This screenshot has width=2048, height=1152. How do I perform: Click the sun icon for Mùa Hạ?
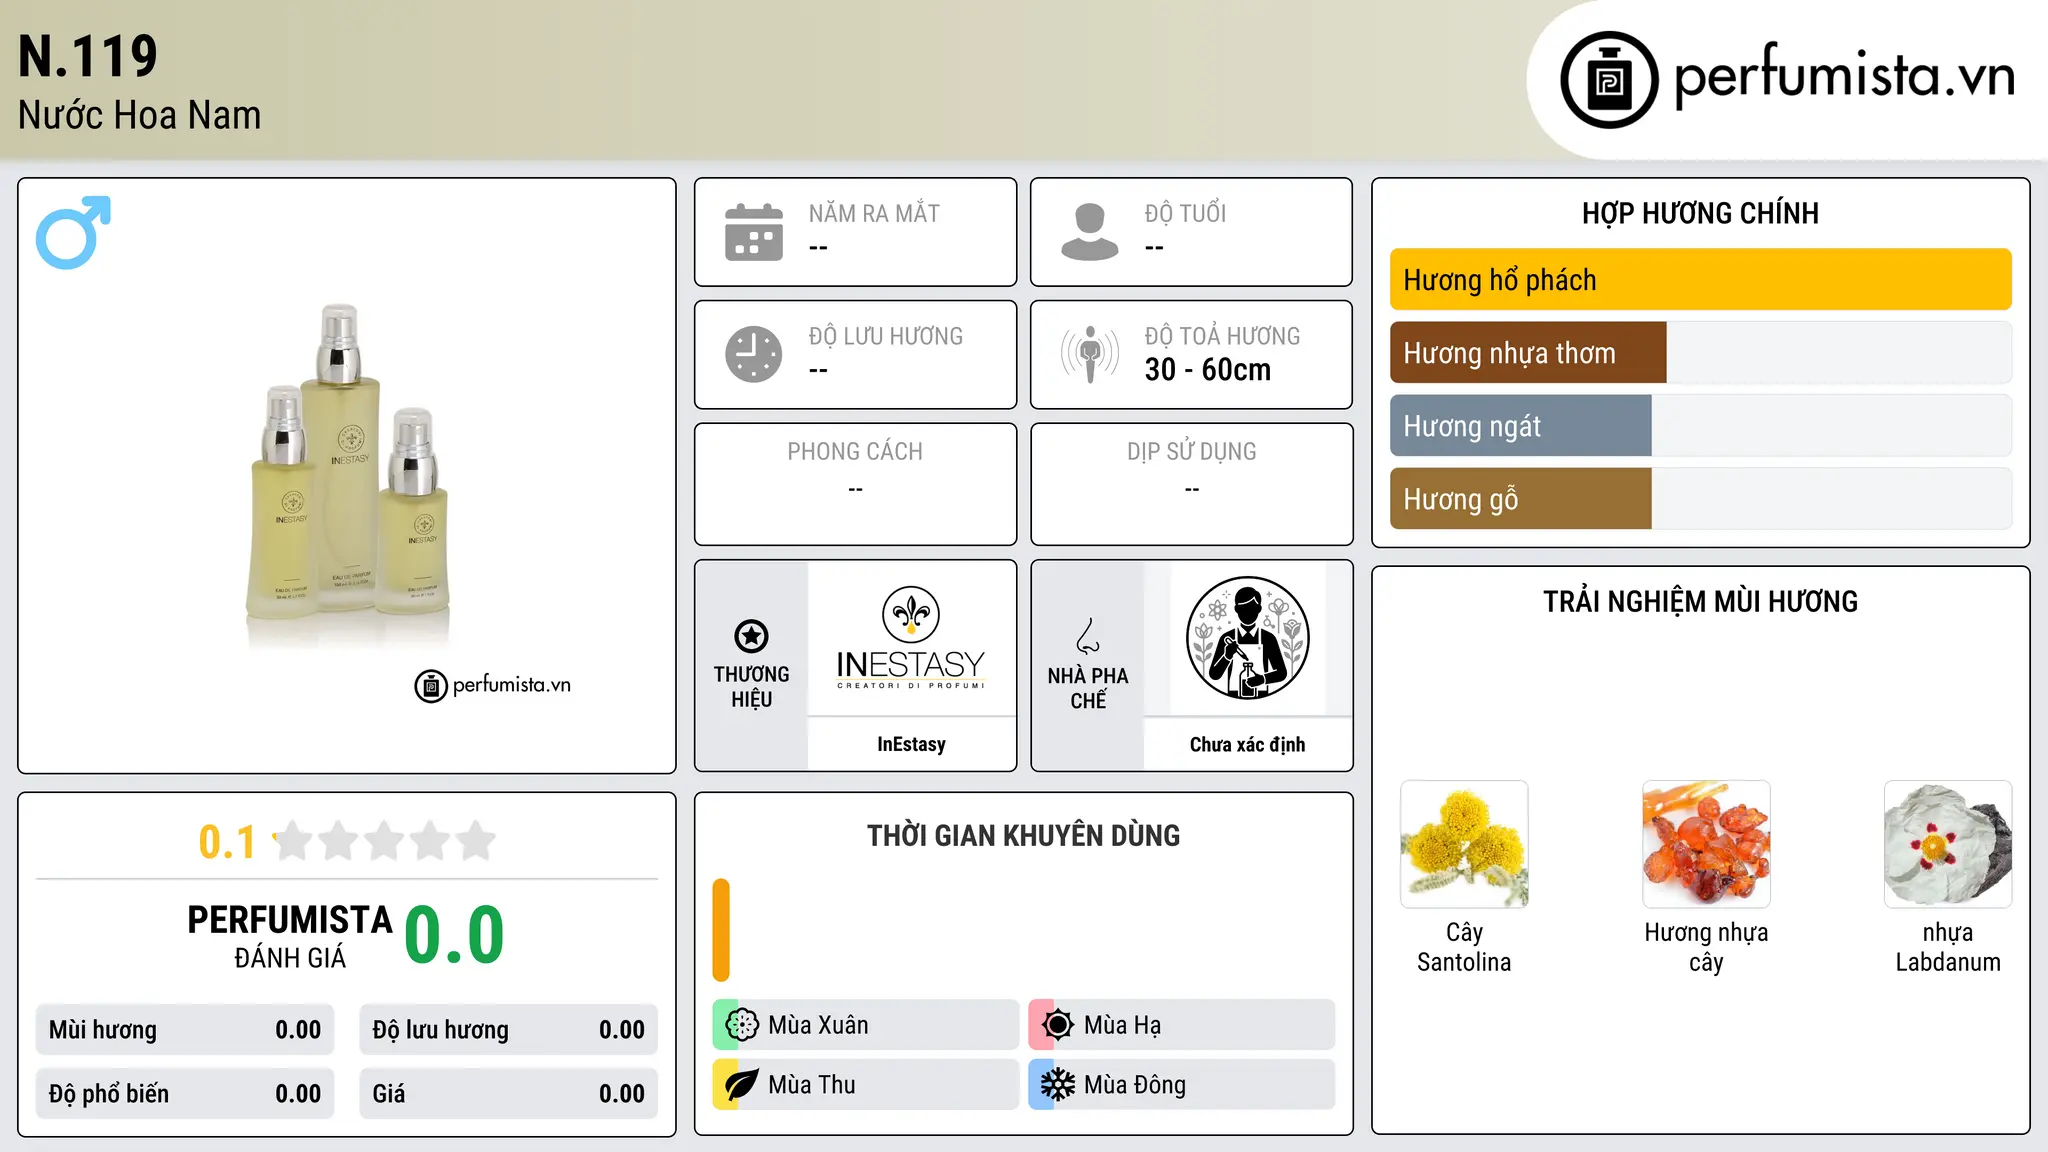(x=1058, y=1025)
